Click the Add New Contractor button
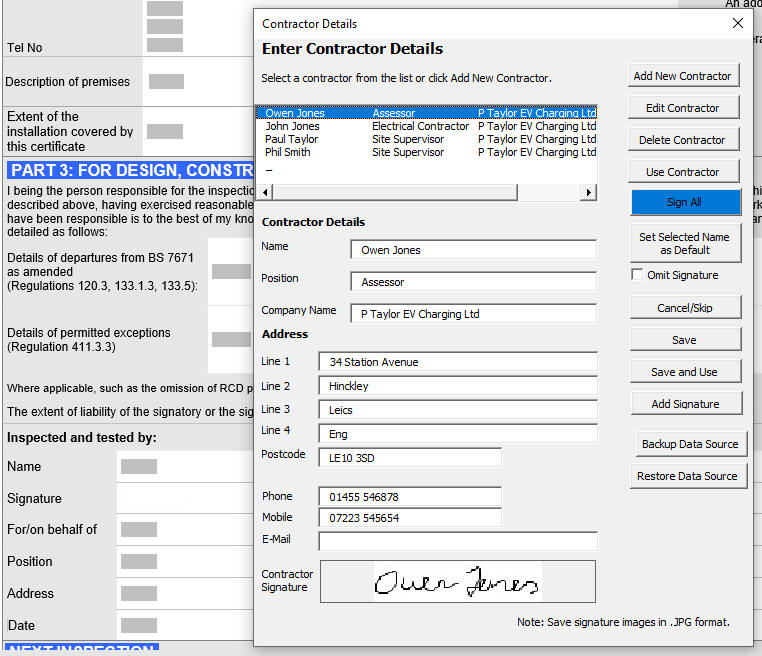762x656 pixels. click(x=683, y=76)
